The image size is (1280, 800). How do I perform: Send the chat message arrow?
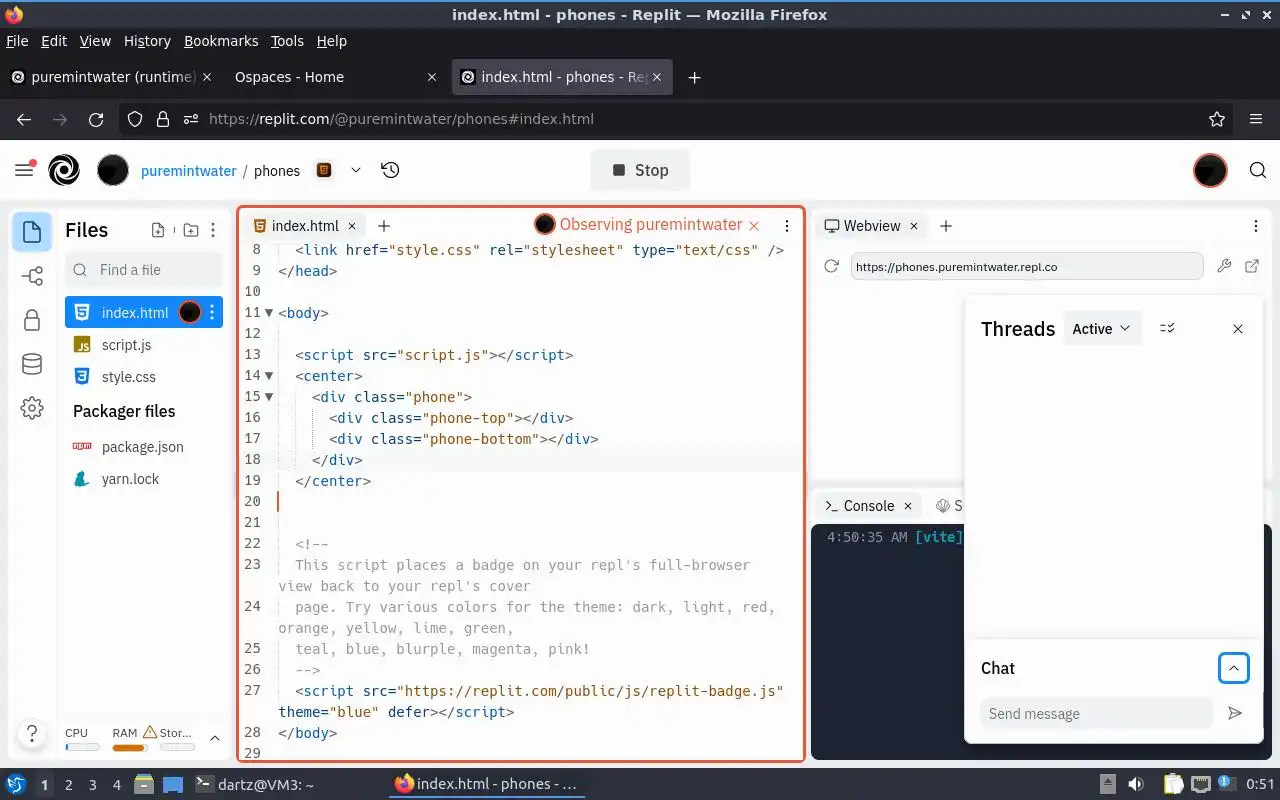[x=1235, y=713]
